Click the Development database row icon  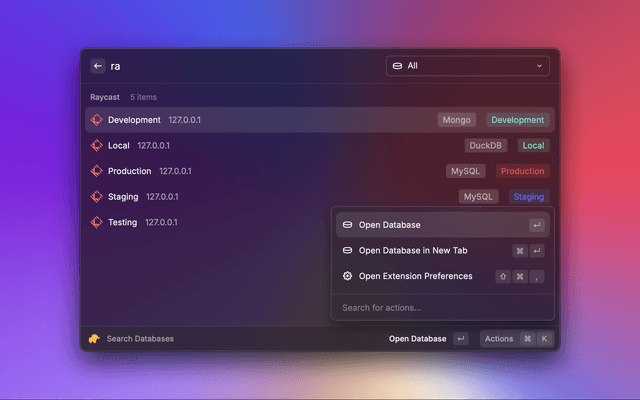[97, 120]
